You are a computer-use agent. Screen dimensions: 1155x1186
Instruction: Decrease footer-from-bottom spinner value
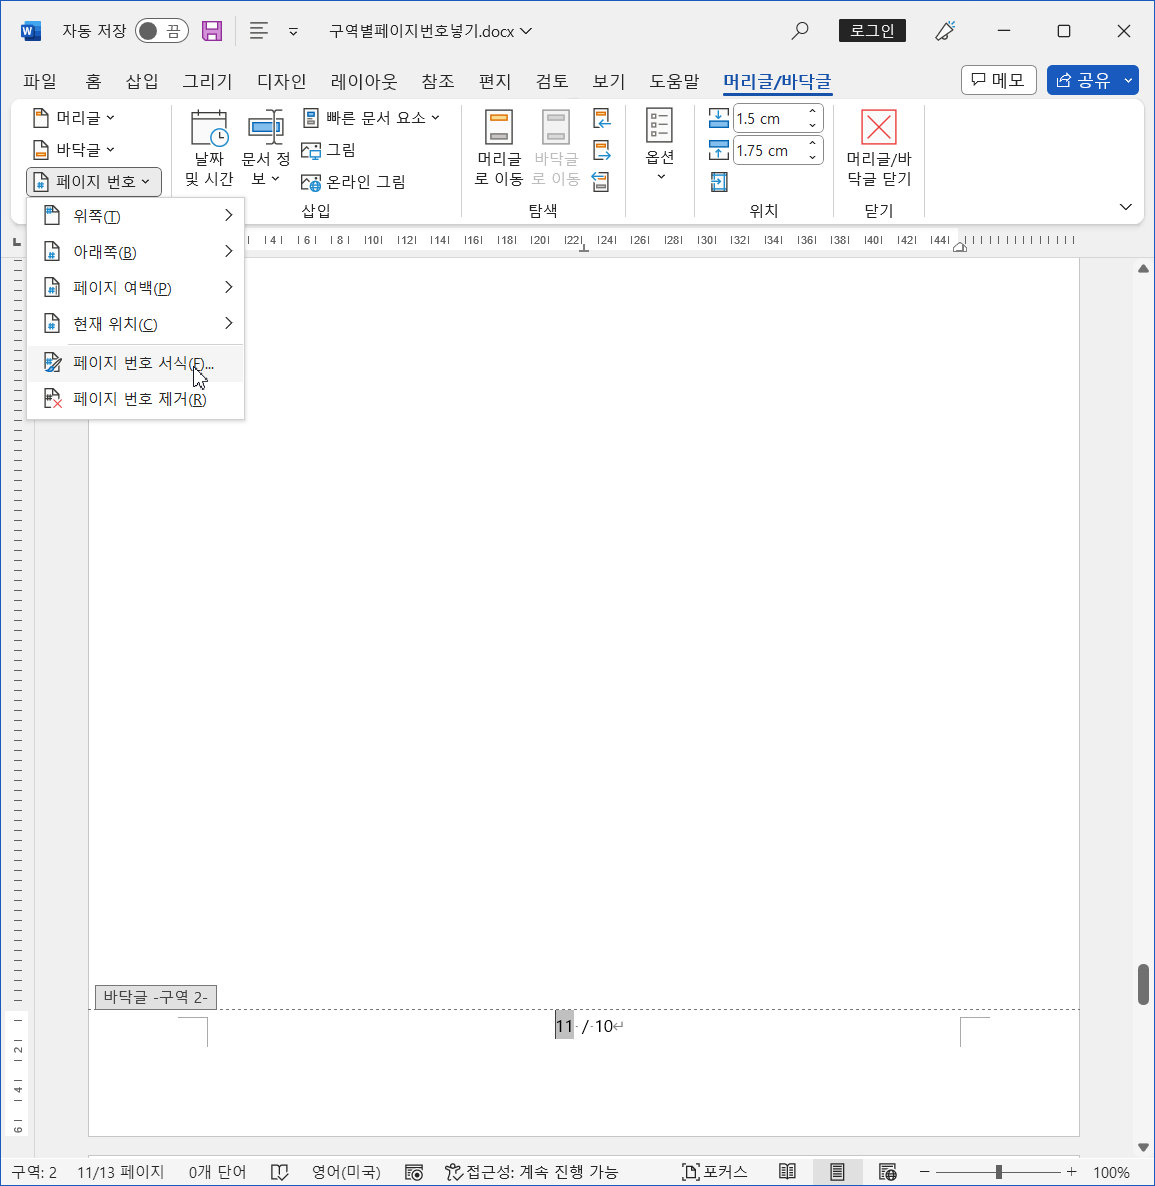click(x=812, y=158)
